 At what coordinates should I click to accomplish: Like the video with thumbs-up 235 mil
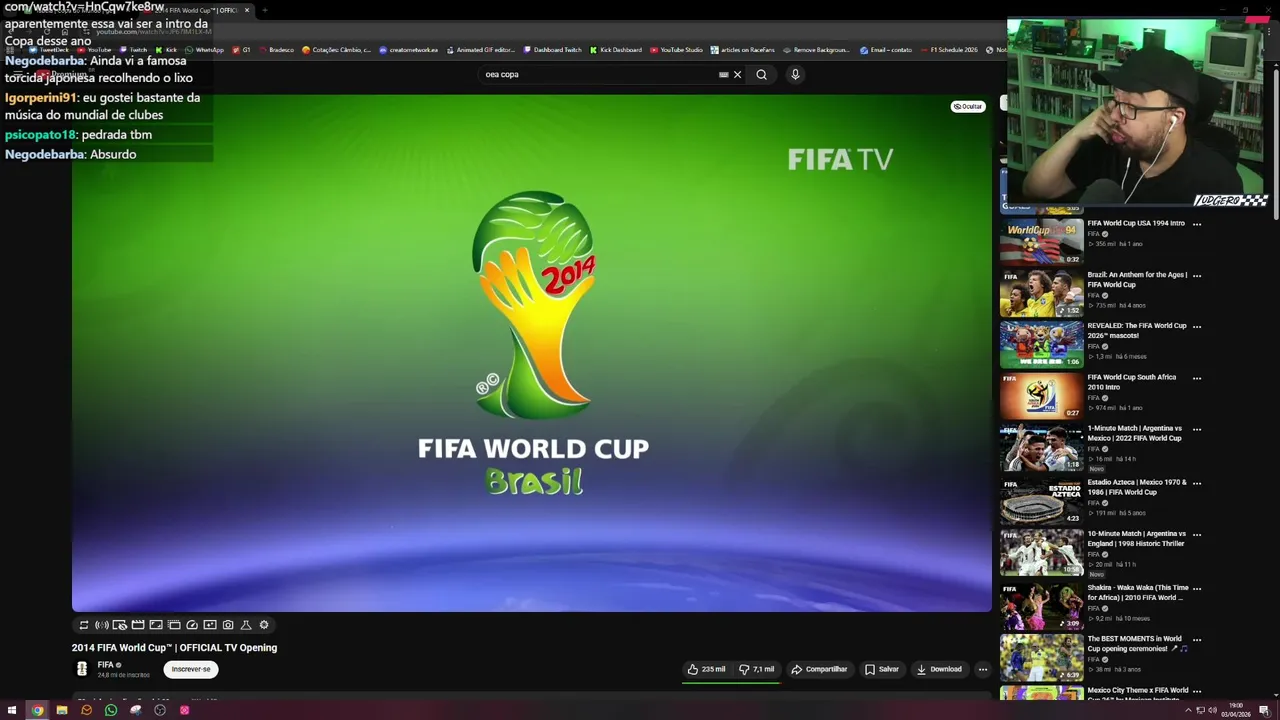click(707, 669)
